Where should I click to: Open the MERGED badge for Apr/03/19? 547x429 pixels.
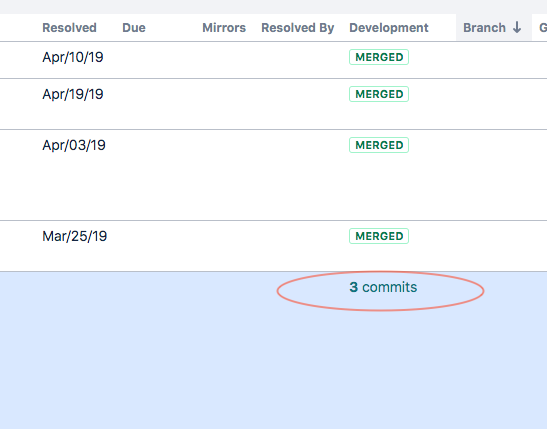pos(379,145)
